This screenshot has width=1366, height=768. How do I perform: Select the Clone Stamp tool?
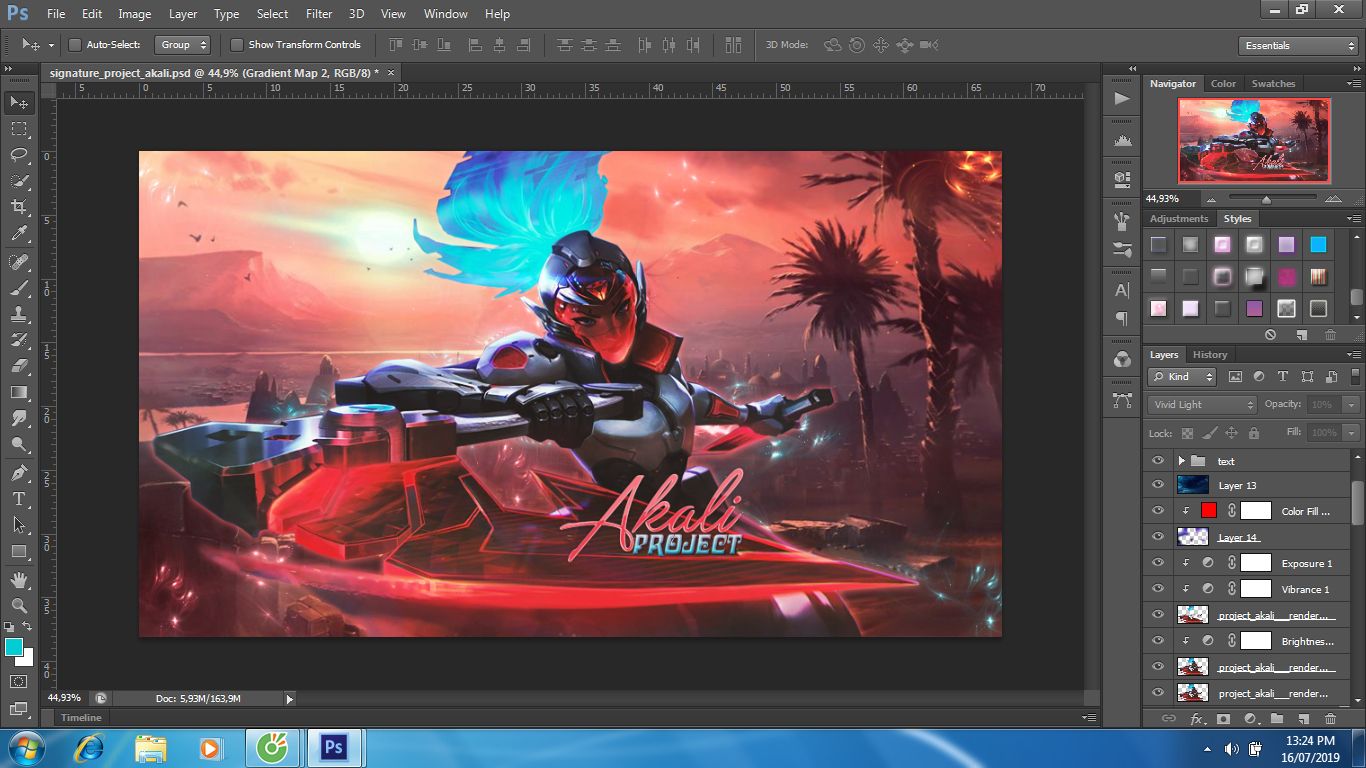tap(19, 314)
